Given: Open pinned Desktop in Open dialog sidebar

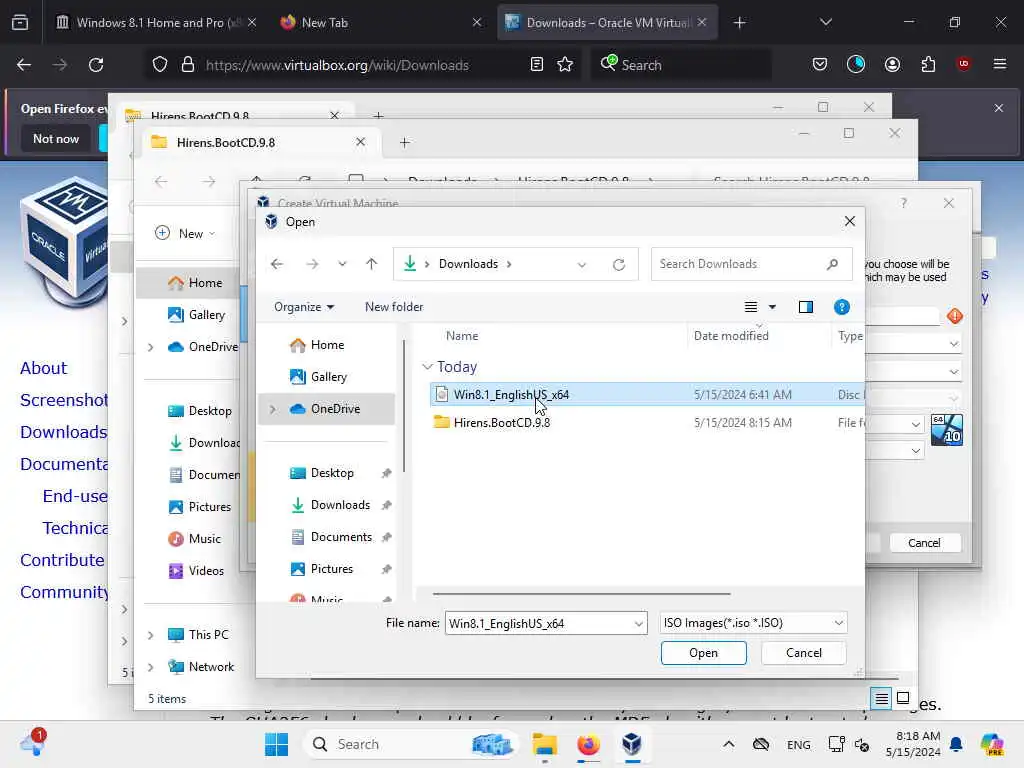Looking at the screenshot, I should point(332,473).
